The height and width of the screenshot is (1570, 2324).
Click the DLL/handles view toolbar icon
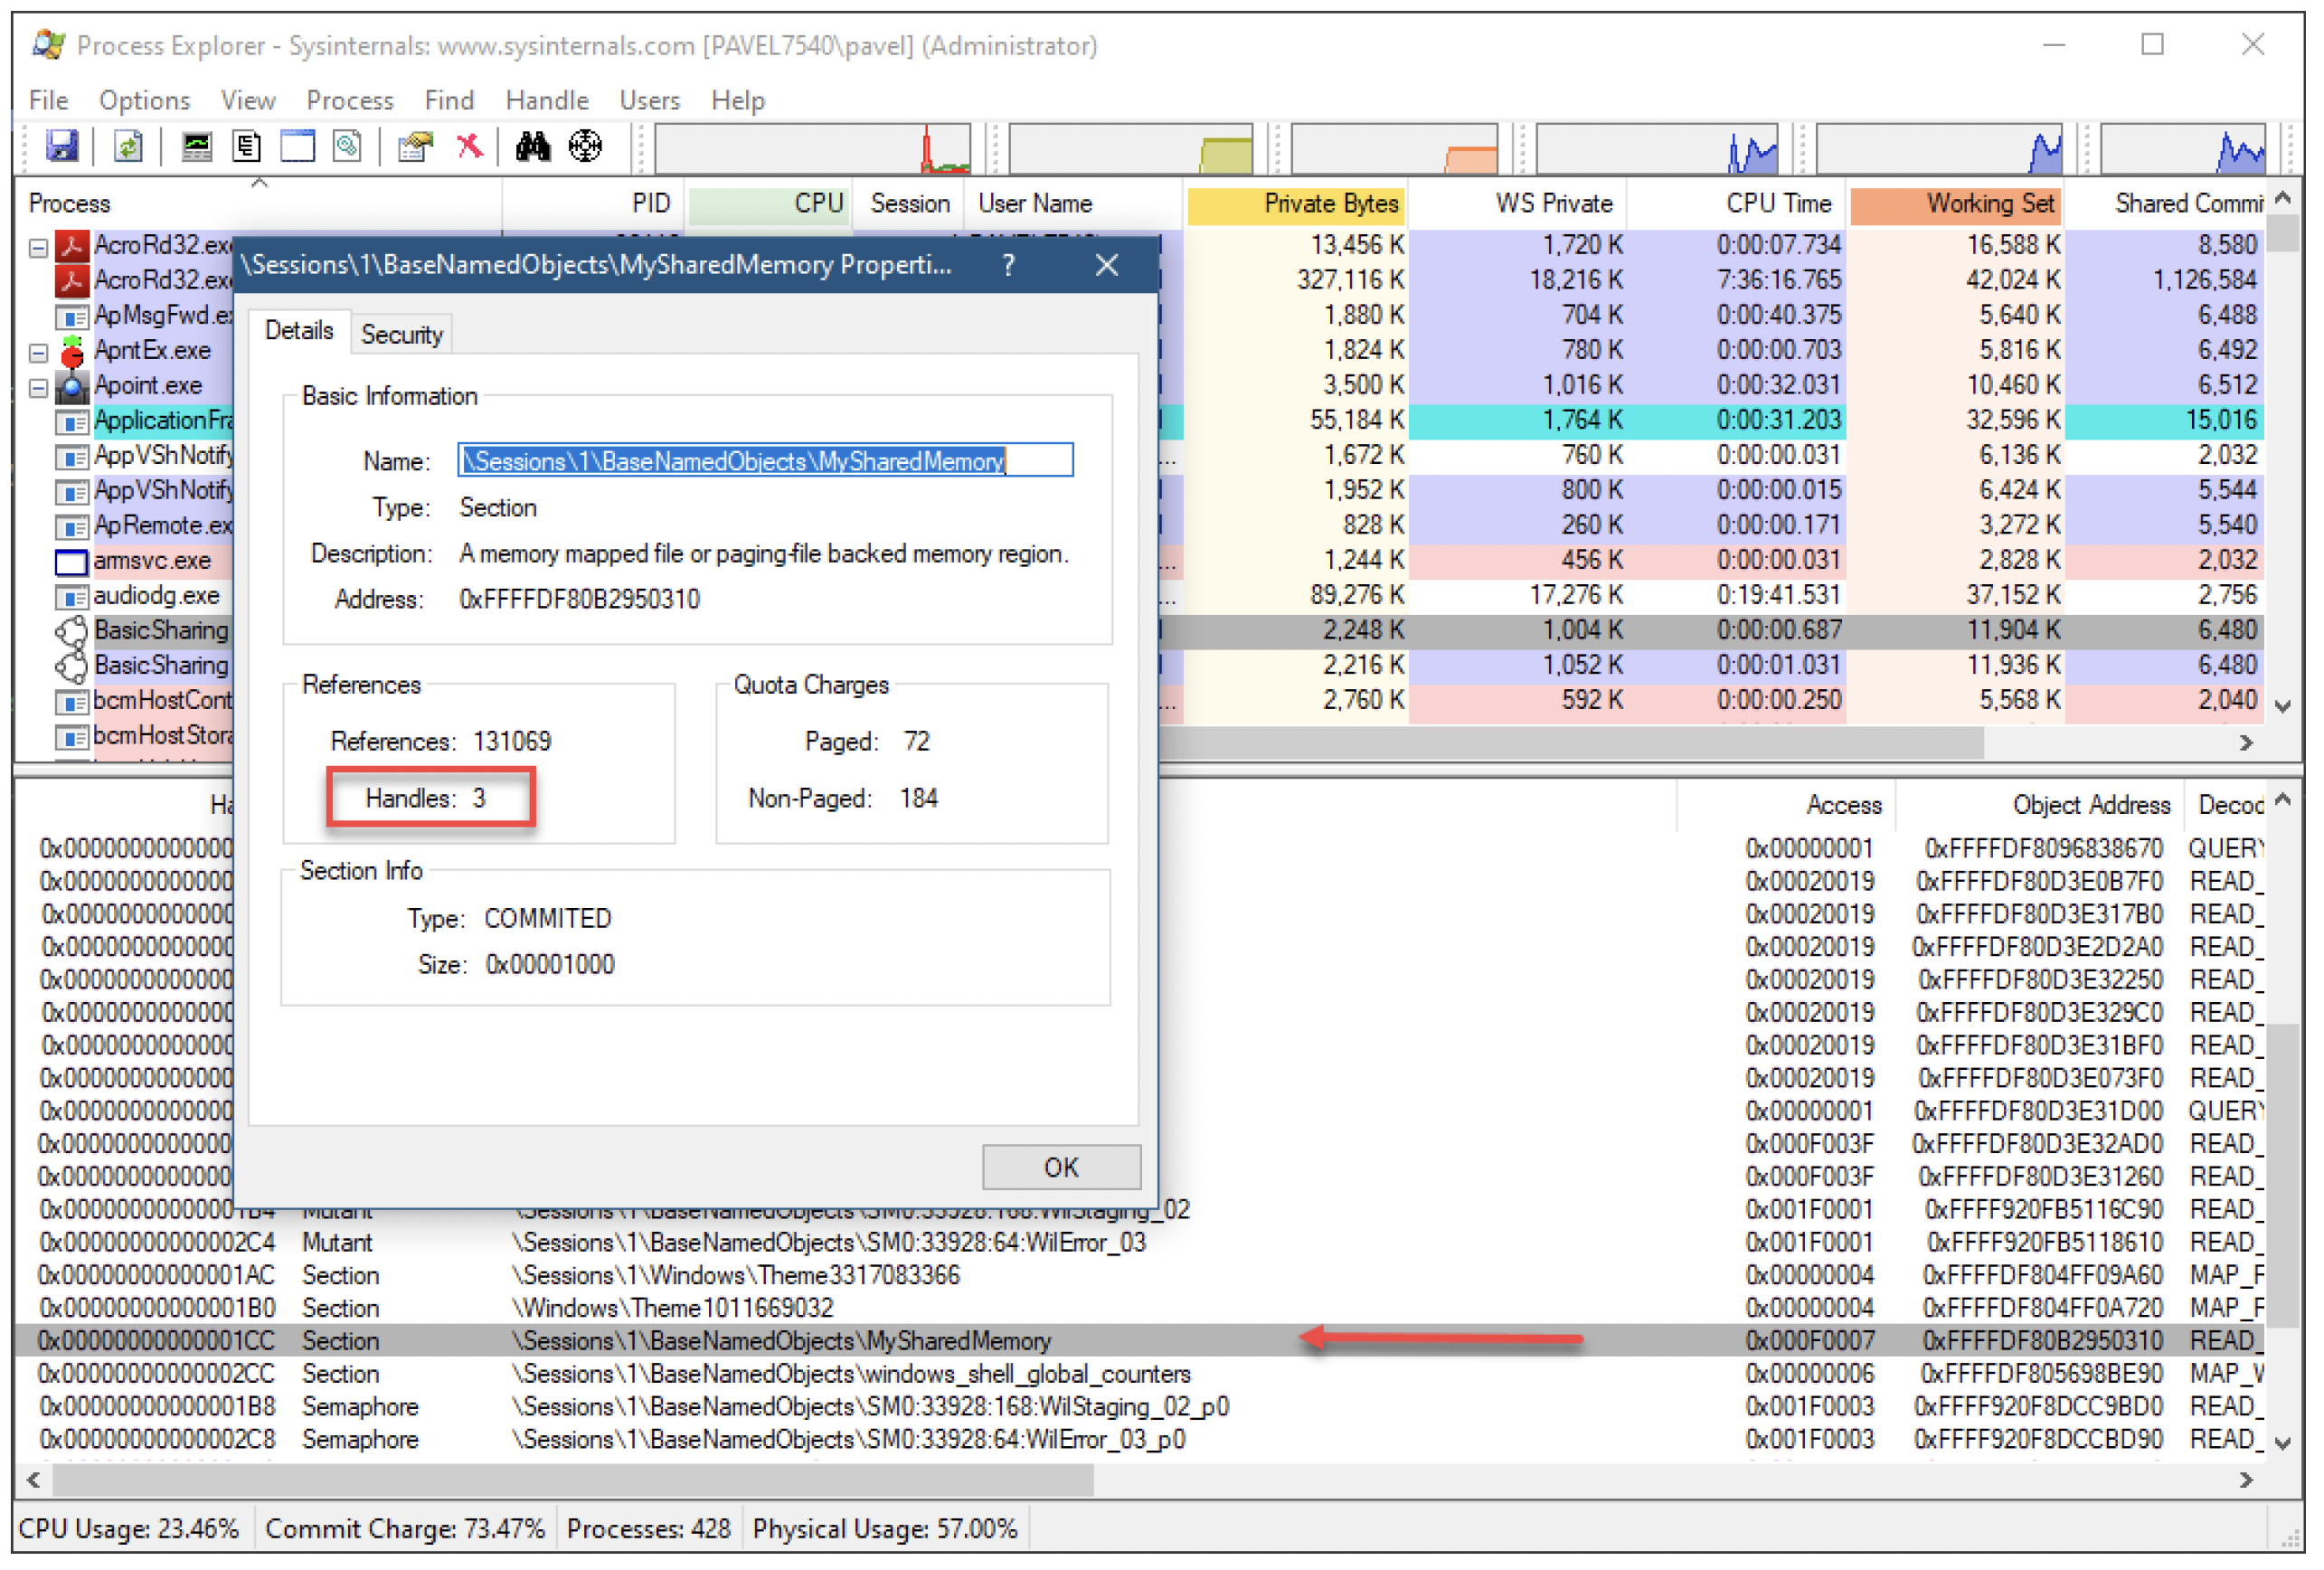[347, 147]
